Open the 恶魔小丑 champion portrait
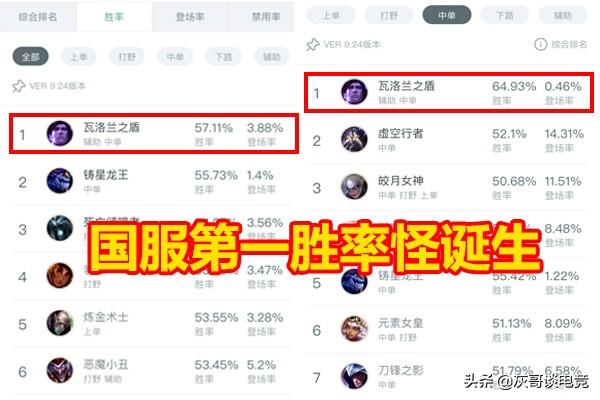 click(60, 370)
